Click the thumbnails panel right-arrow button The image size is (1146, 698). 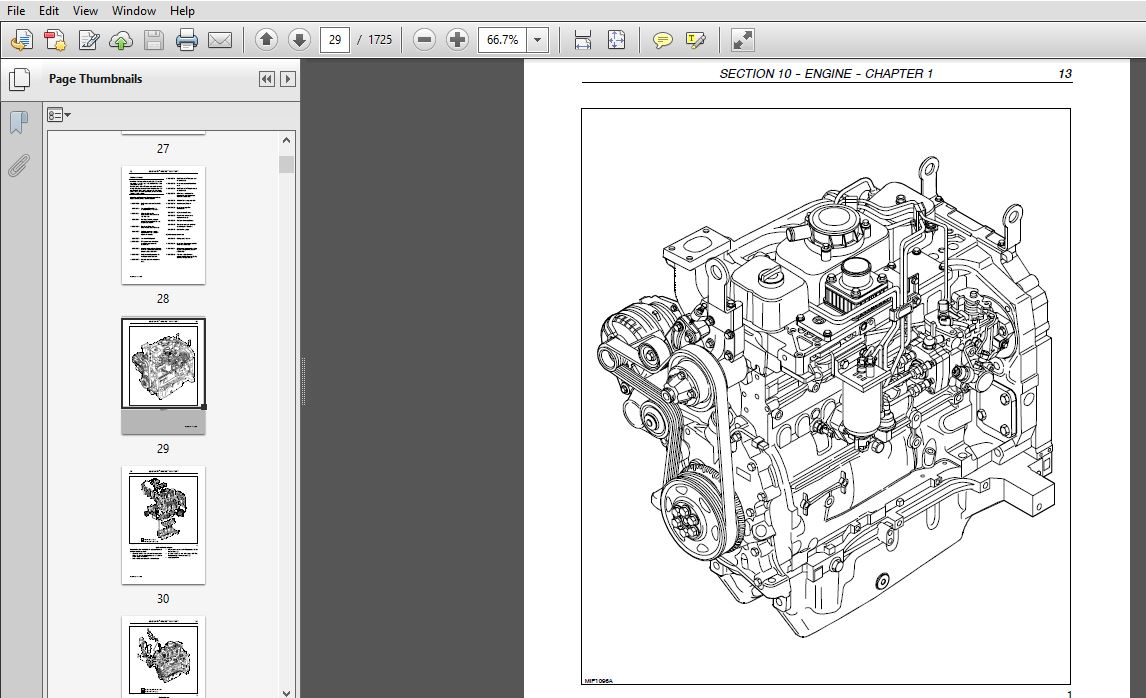[x=288, y=79]
